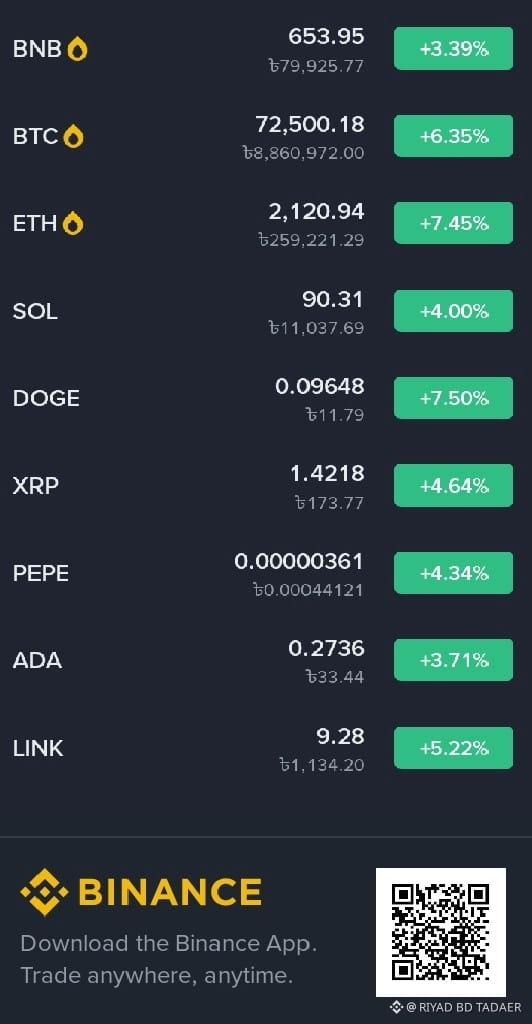532x1024 pixels.
Task: Tap the +6.35% change button for BTC
Action: pos(453,136)
